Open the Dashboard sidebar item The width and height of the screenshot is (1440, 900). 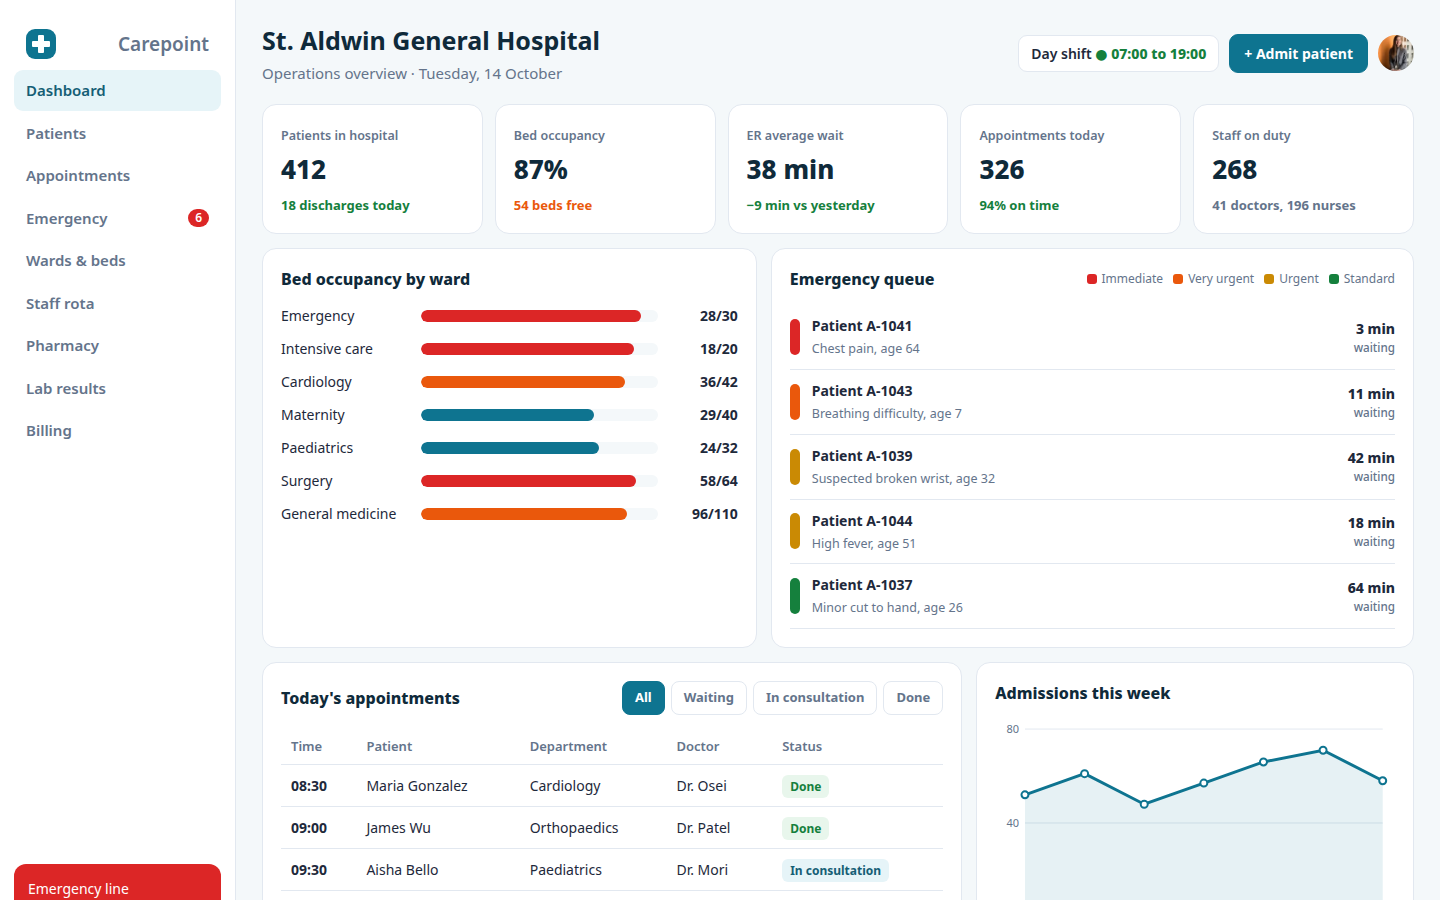tap(117, 91)
